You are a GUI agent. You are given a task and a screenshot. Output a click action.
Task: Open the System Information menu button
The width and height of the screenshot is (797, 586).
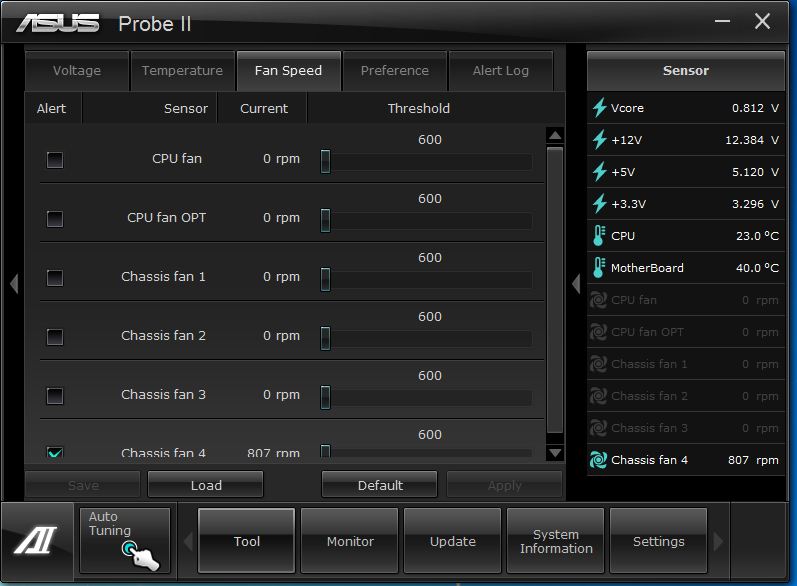pyautogui.click(x=556, y=541)
